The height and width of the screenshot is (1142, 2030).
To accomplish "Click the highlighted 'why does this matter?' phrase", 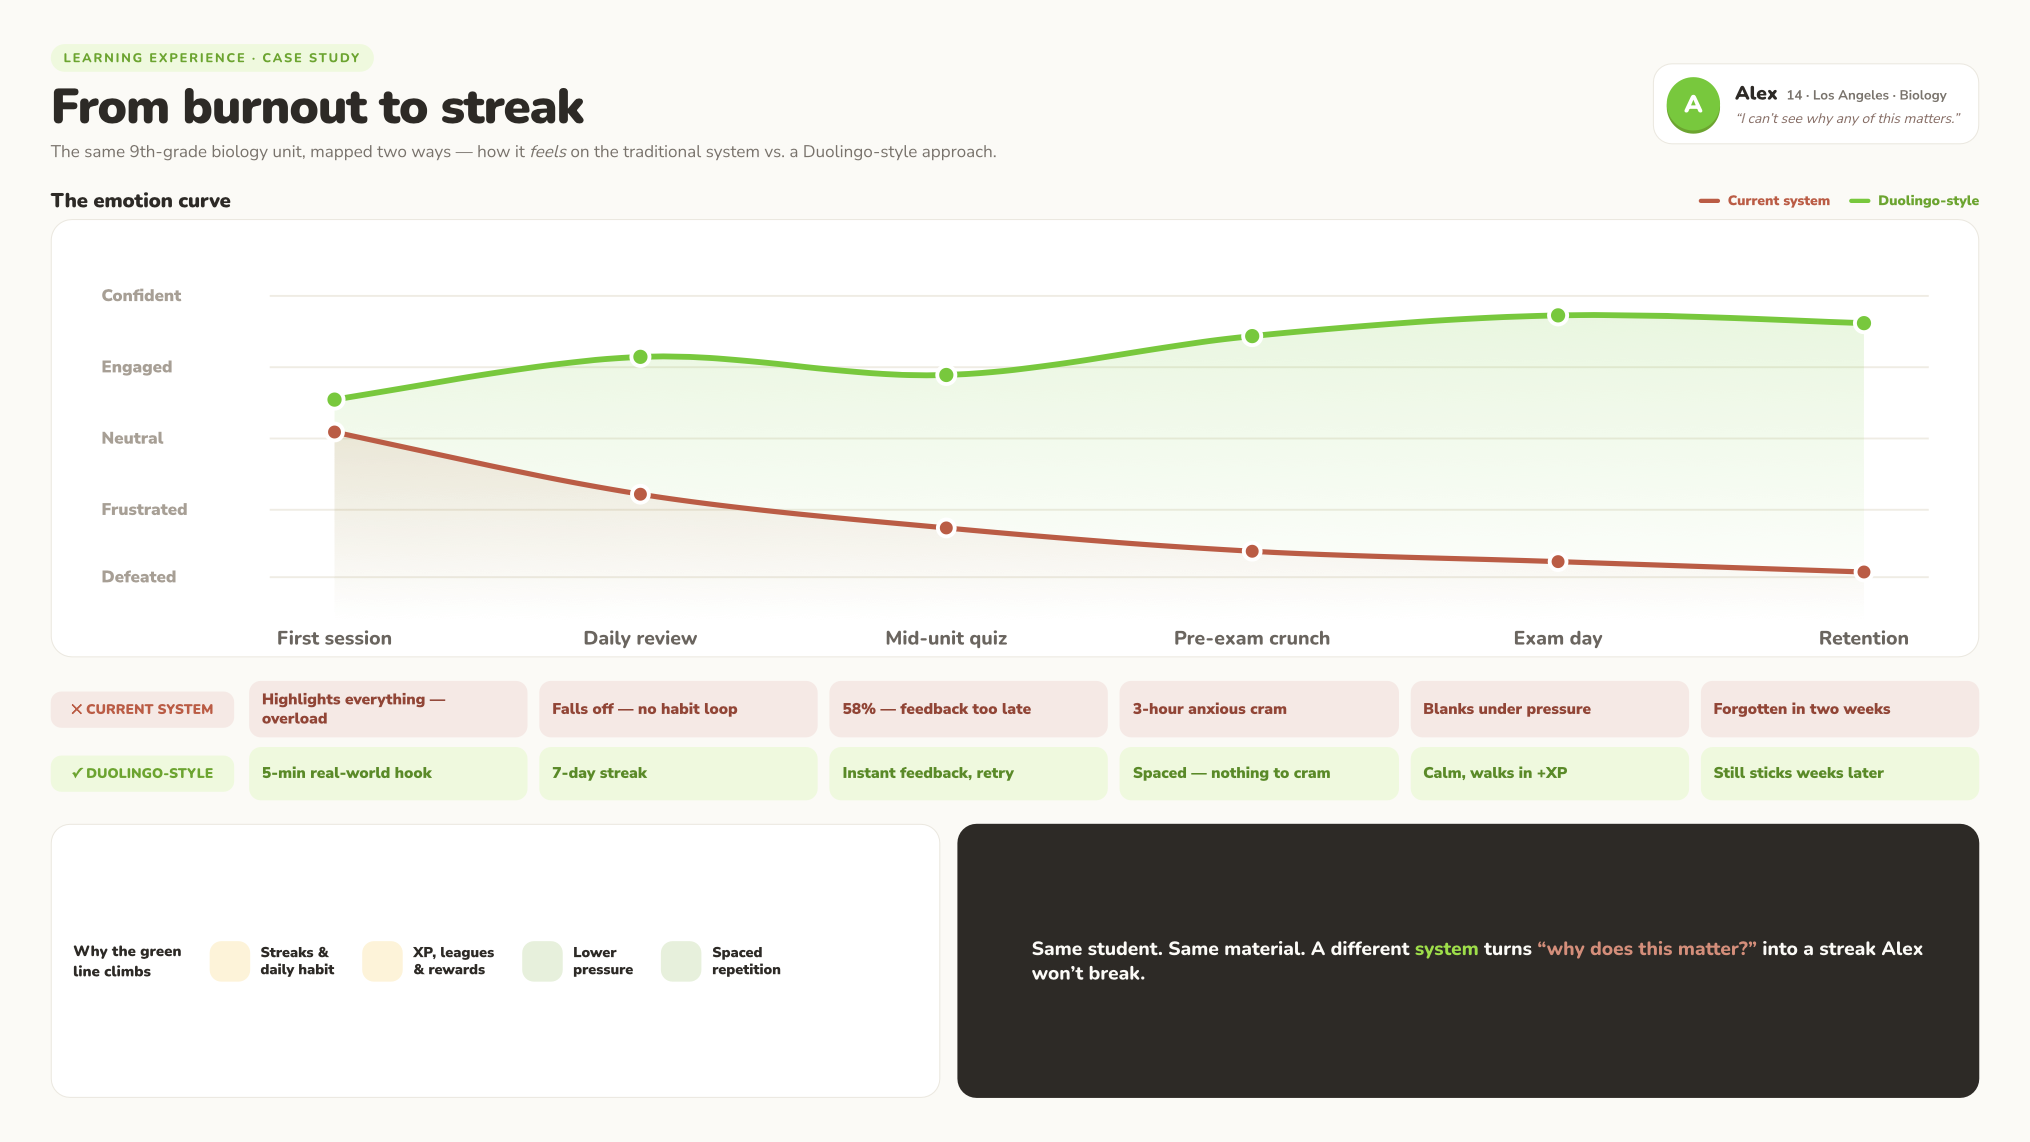I will point(1647,949).
